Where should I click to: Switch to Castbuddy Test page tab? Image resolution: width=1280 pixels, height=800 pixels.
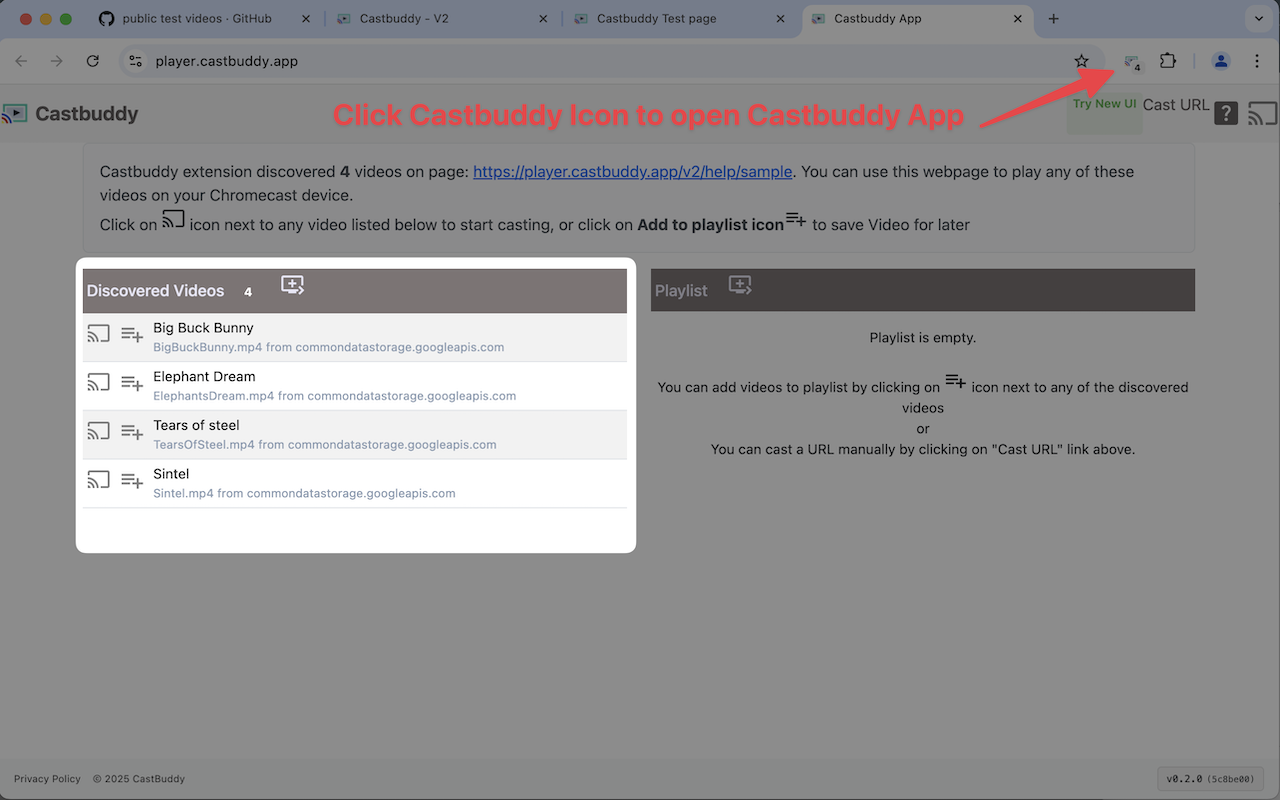656,18
